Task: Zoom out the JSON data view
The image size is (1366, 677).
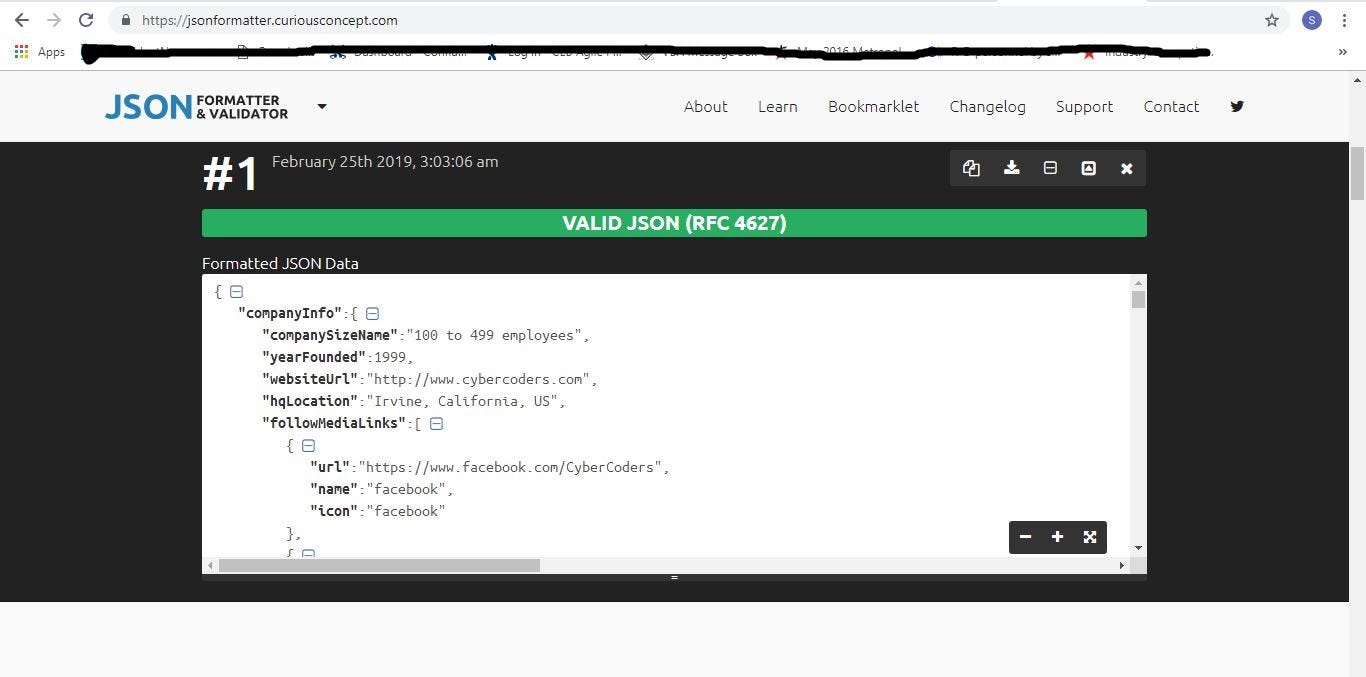Action: click(x=1025, y=537)
